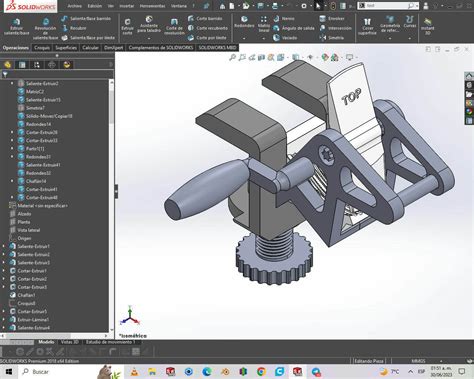Choose the Nervio rib tool
Image resolution: width=474 pixels, height=379 pixels.
[284, 19]
